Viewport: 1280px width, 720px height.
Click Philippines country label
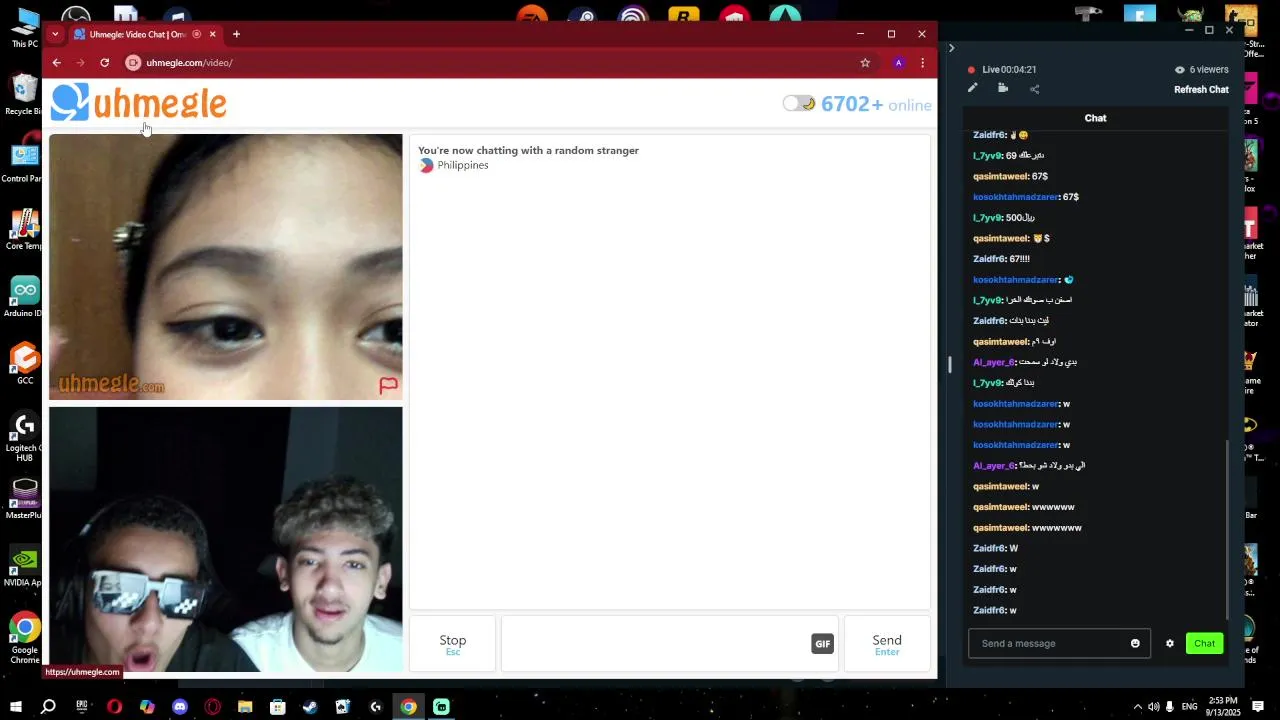(462, 165)
